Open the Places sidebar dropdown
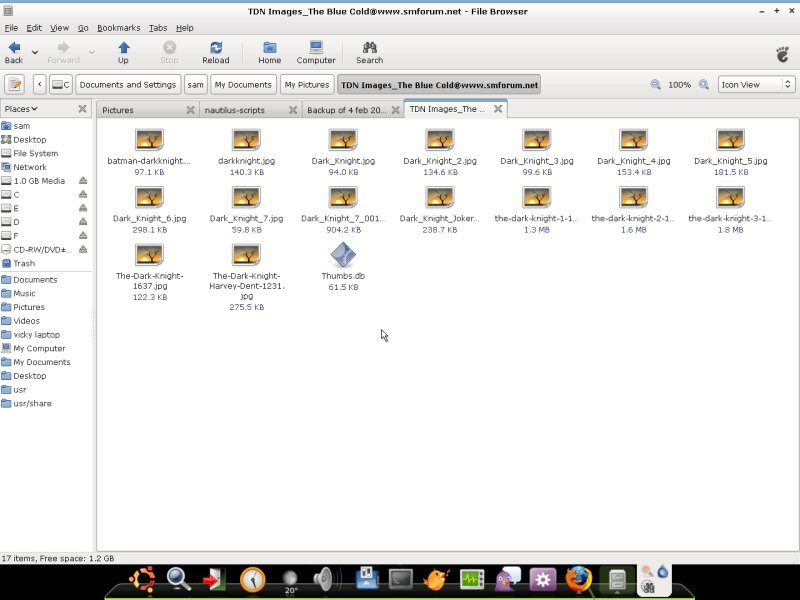 tap(21, 109)
